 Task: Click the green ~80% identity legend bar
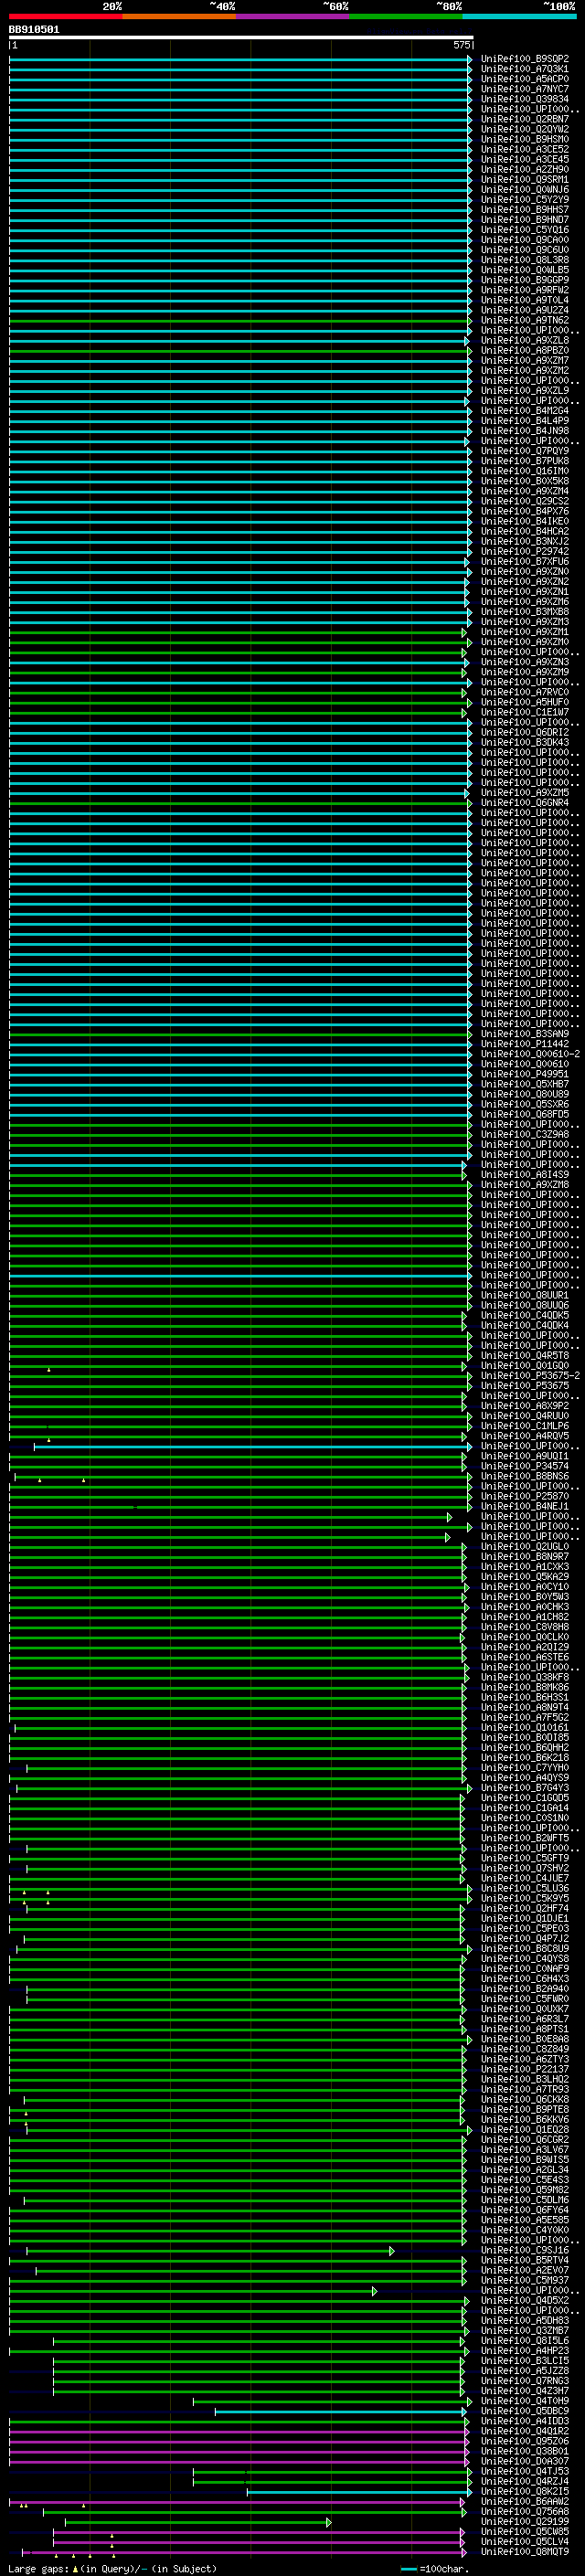[x=406, y=16]
